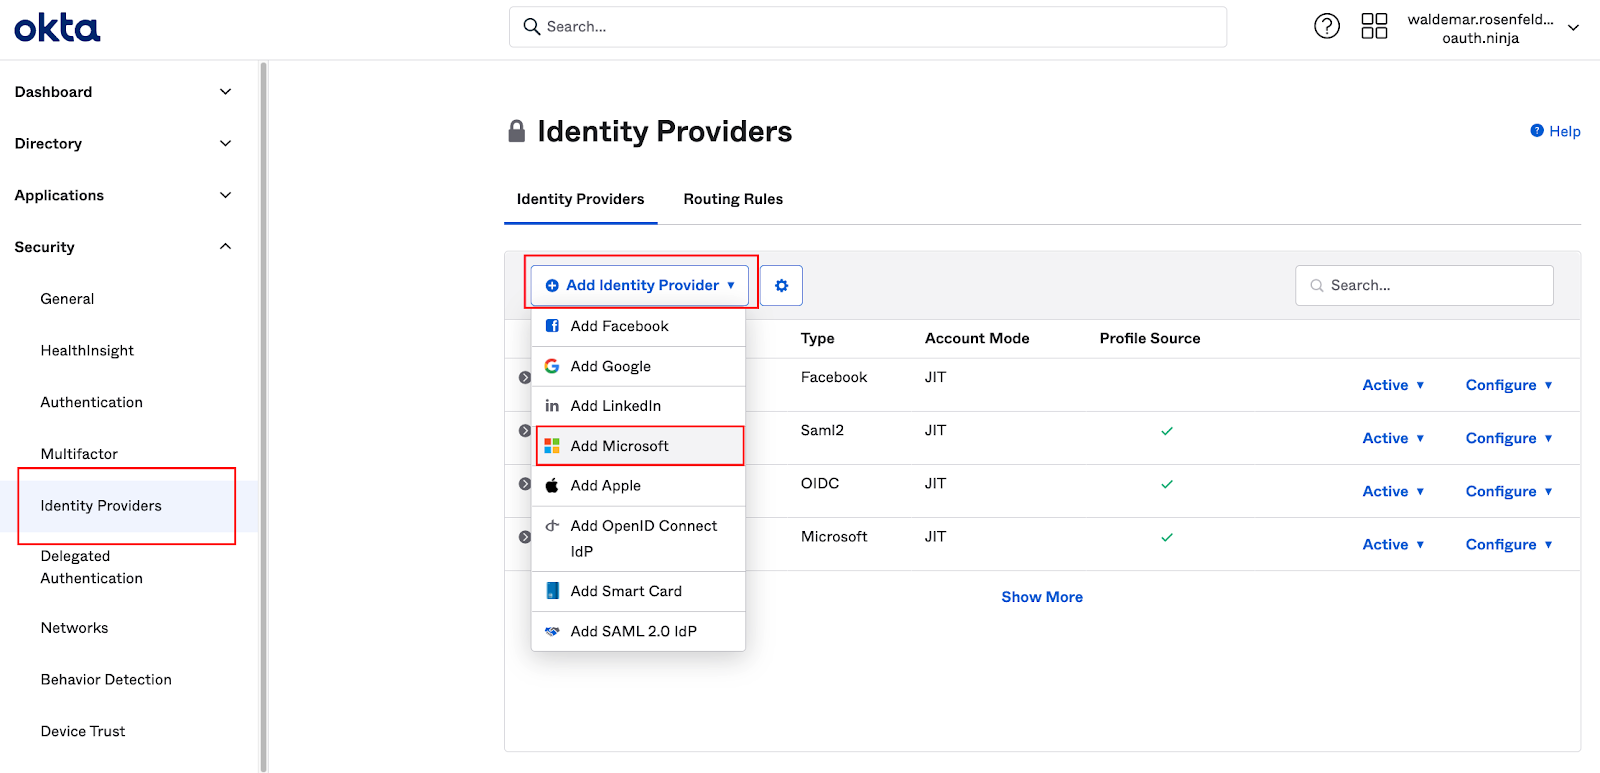Focus the top global search field
This screenshot has height=773, width=1600.
coord(868,27)
